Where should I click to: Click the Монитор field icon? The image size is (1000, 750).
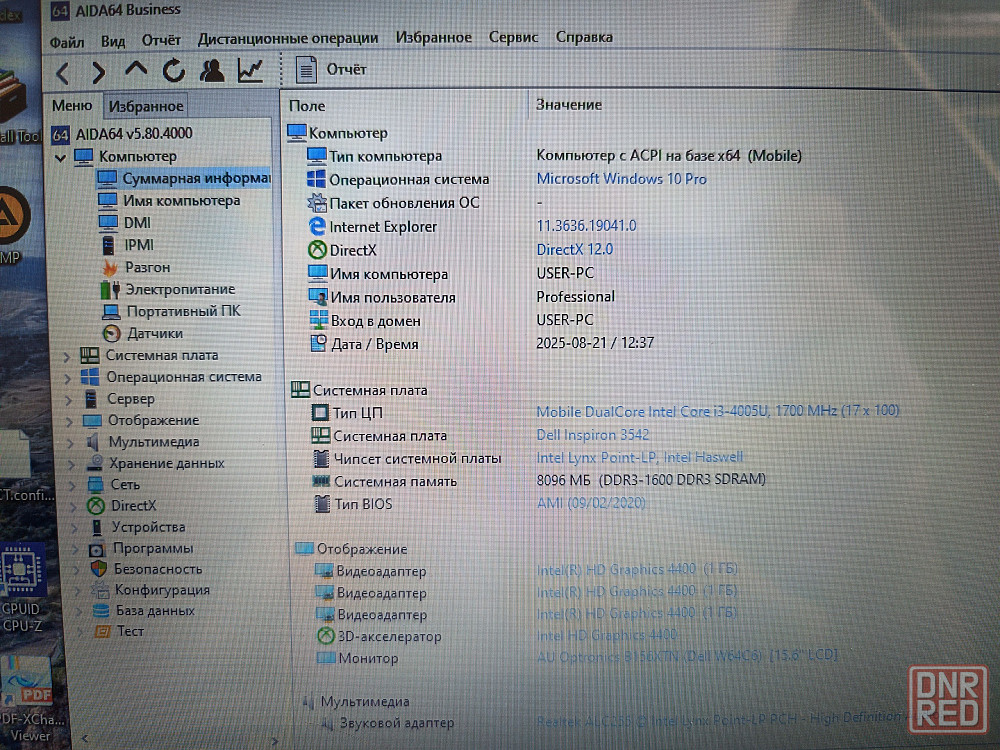326,658
